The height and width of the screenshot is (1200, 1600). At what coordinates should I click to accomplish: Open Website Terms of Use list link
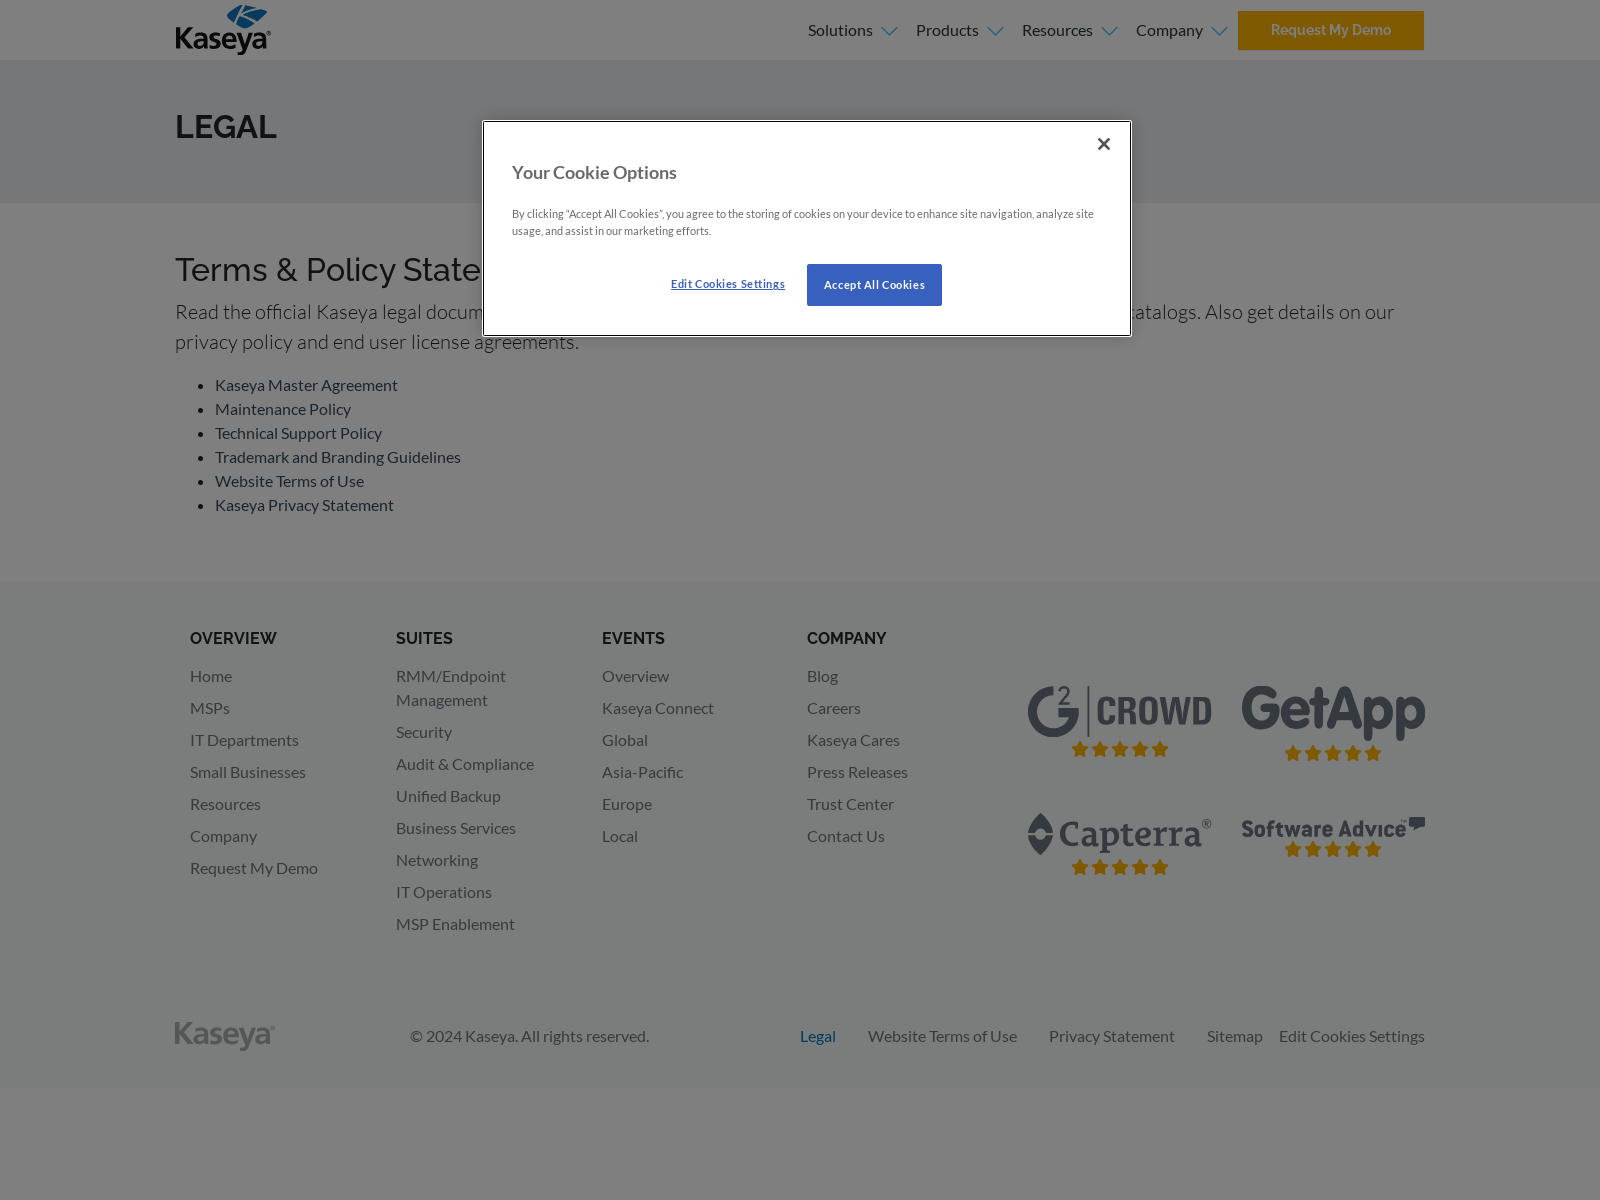tap(289, 481)
